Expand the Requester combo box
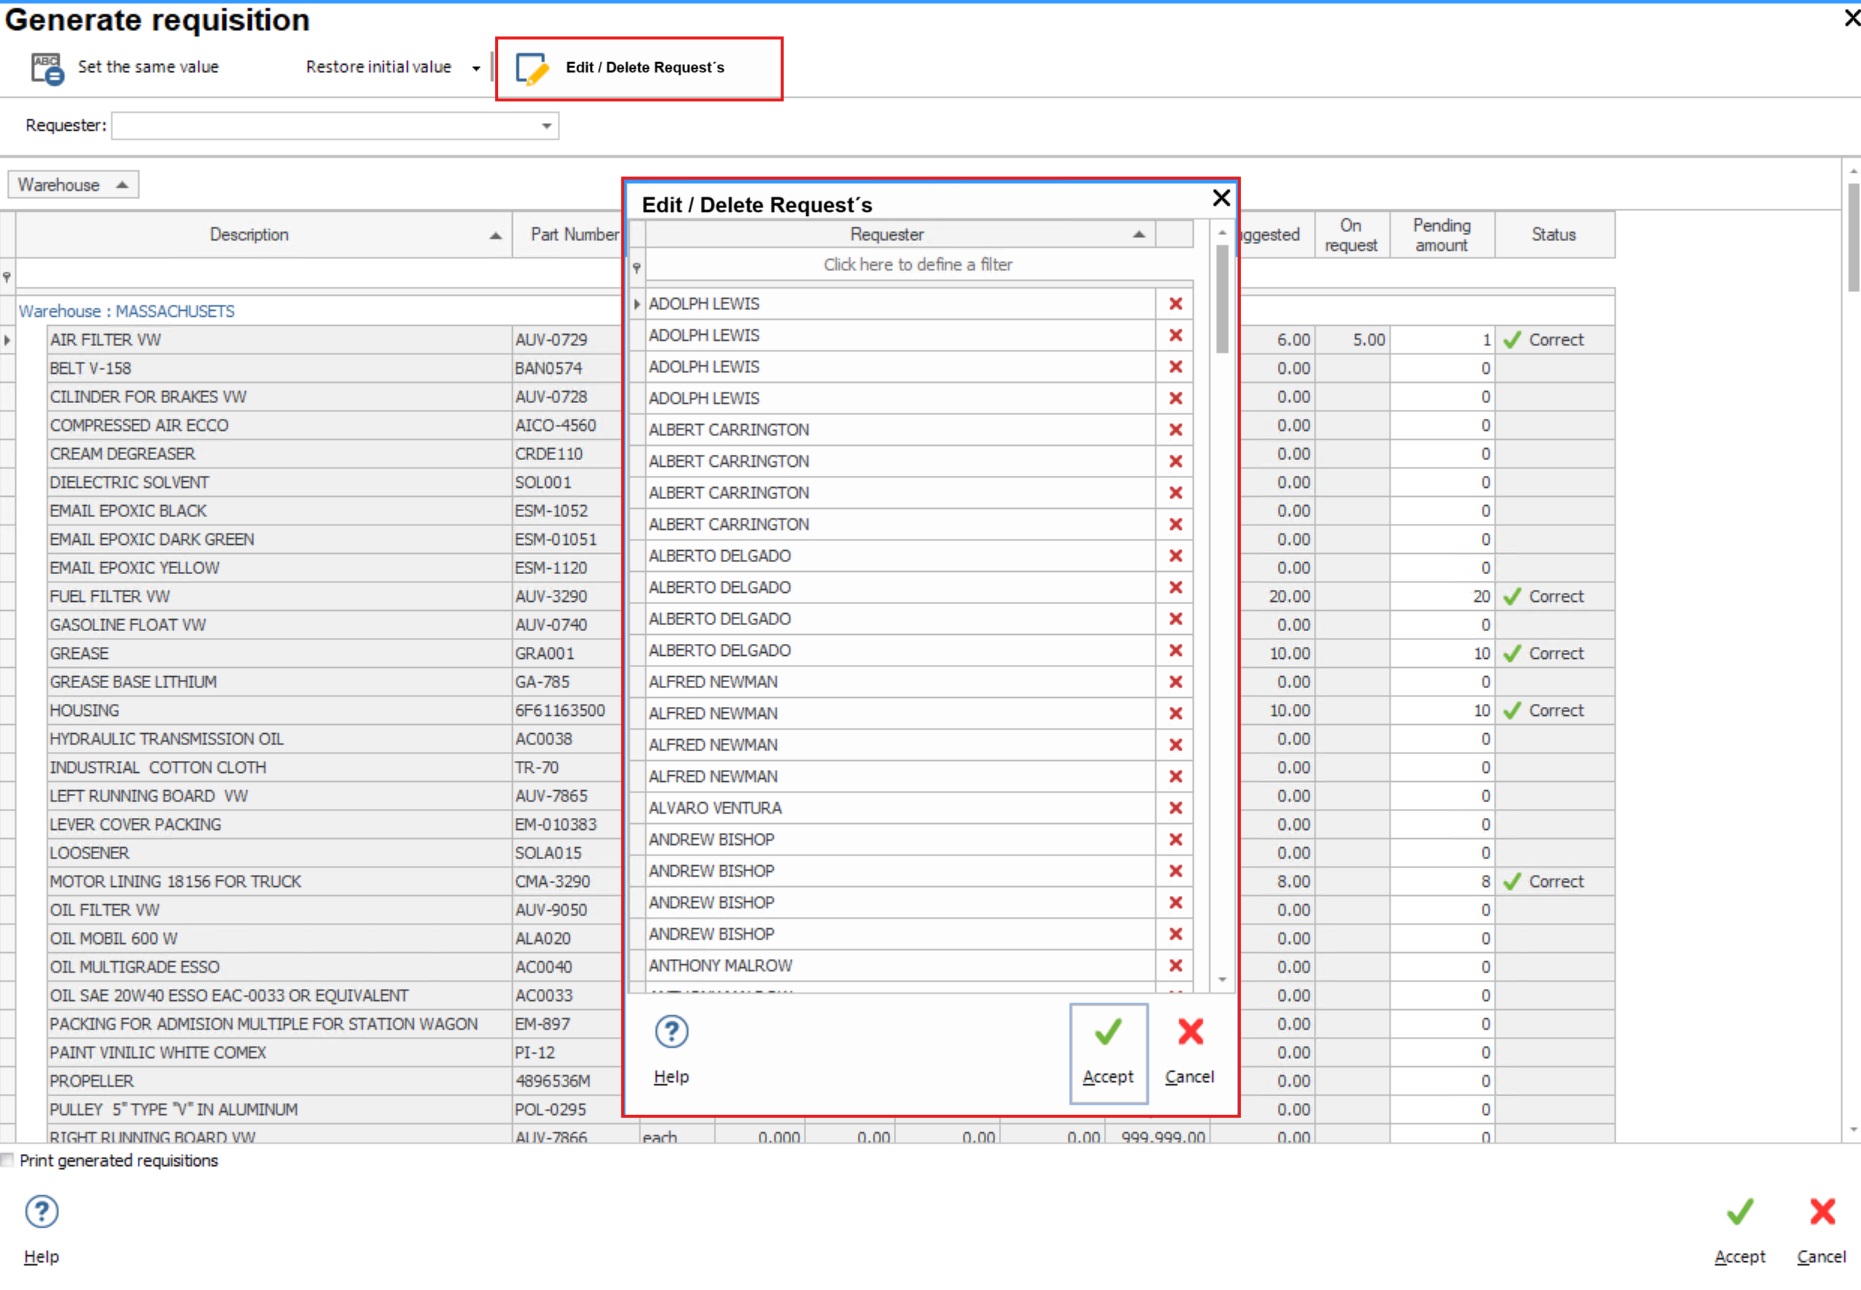Image resolution: width=1861 pixels, height=1290 pixels. point(546,126)
